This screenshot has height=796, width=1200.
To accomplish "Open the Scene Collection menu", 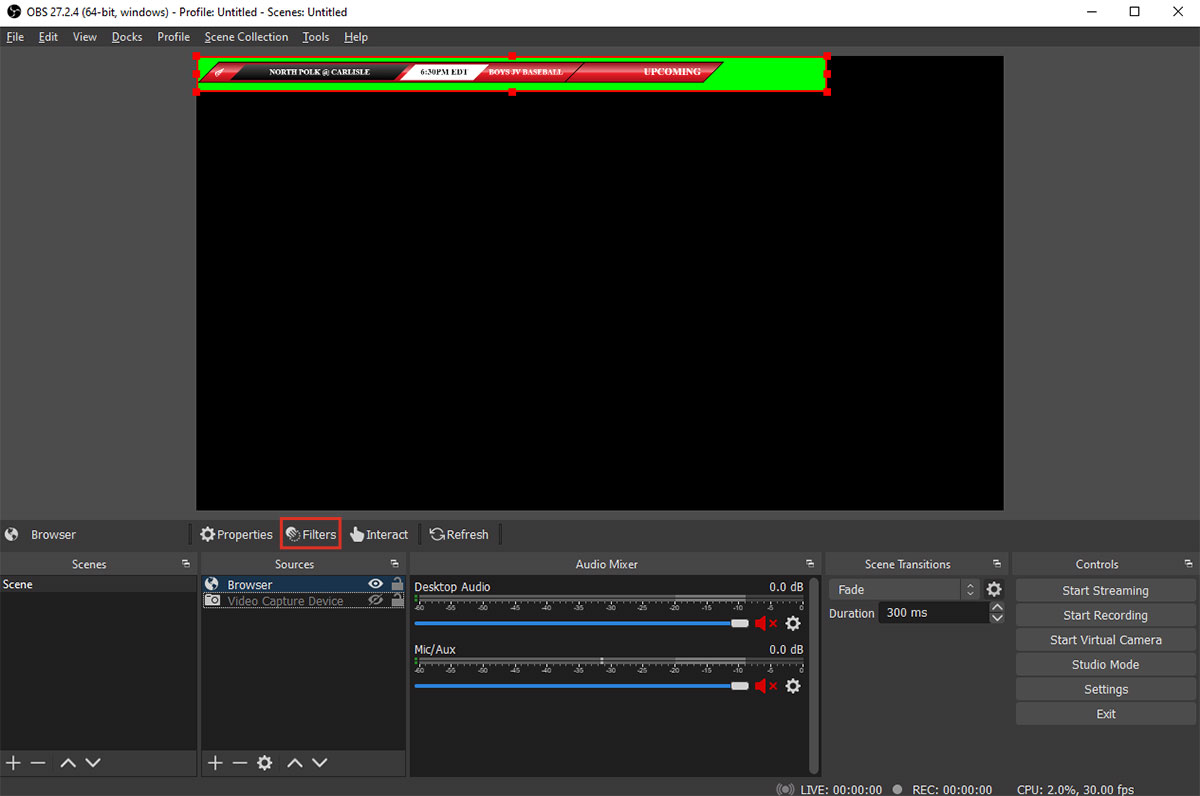I will point(246,37).
